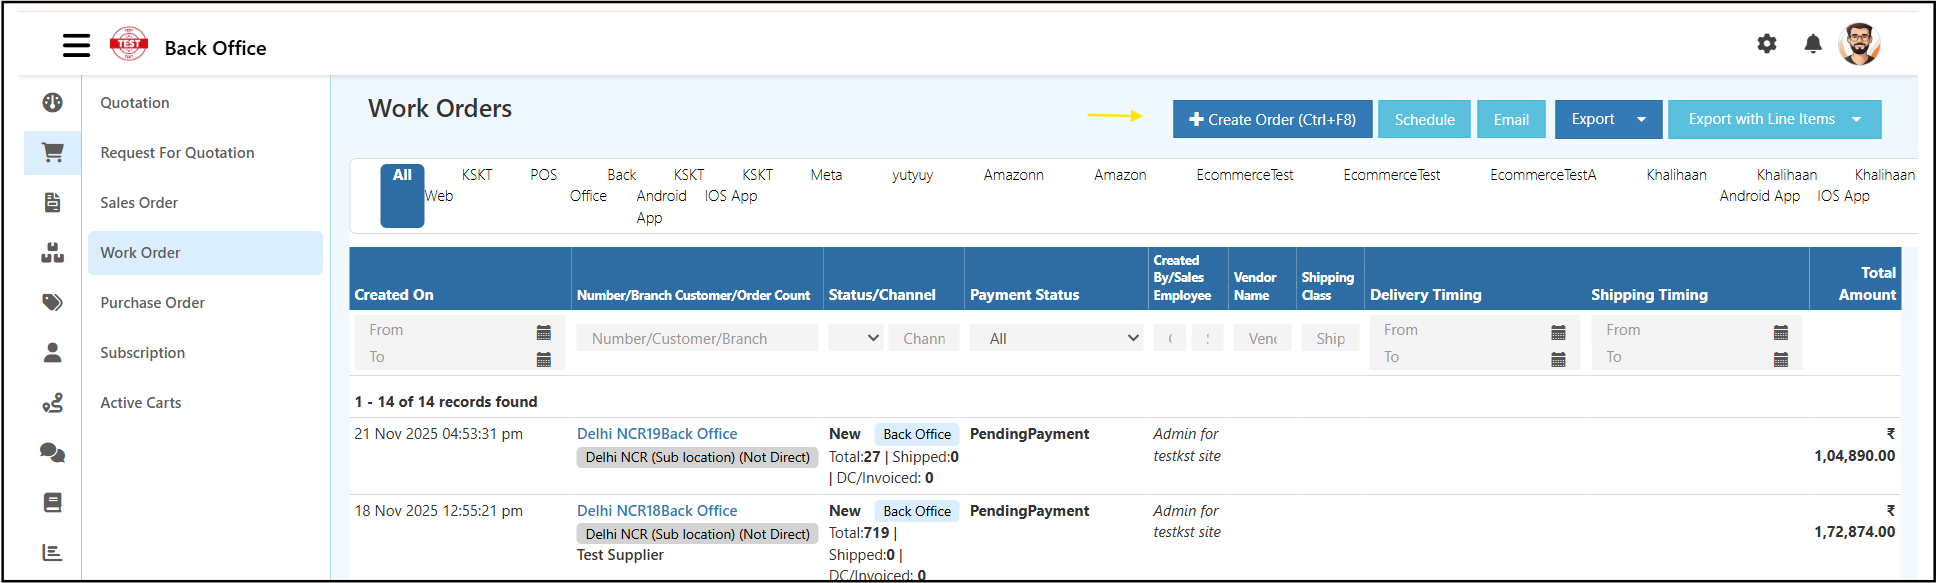Switch to the POS channel tab
Viewport: 1936px width, 583px height.
tap(543, 175)
